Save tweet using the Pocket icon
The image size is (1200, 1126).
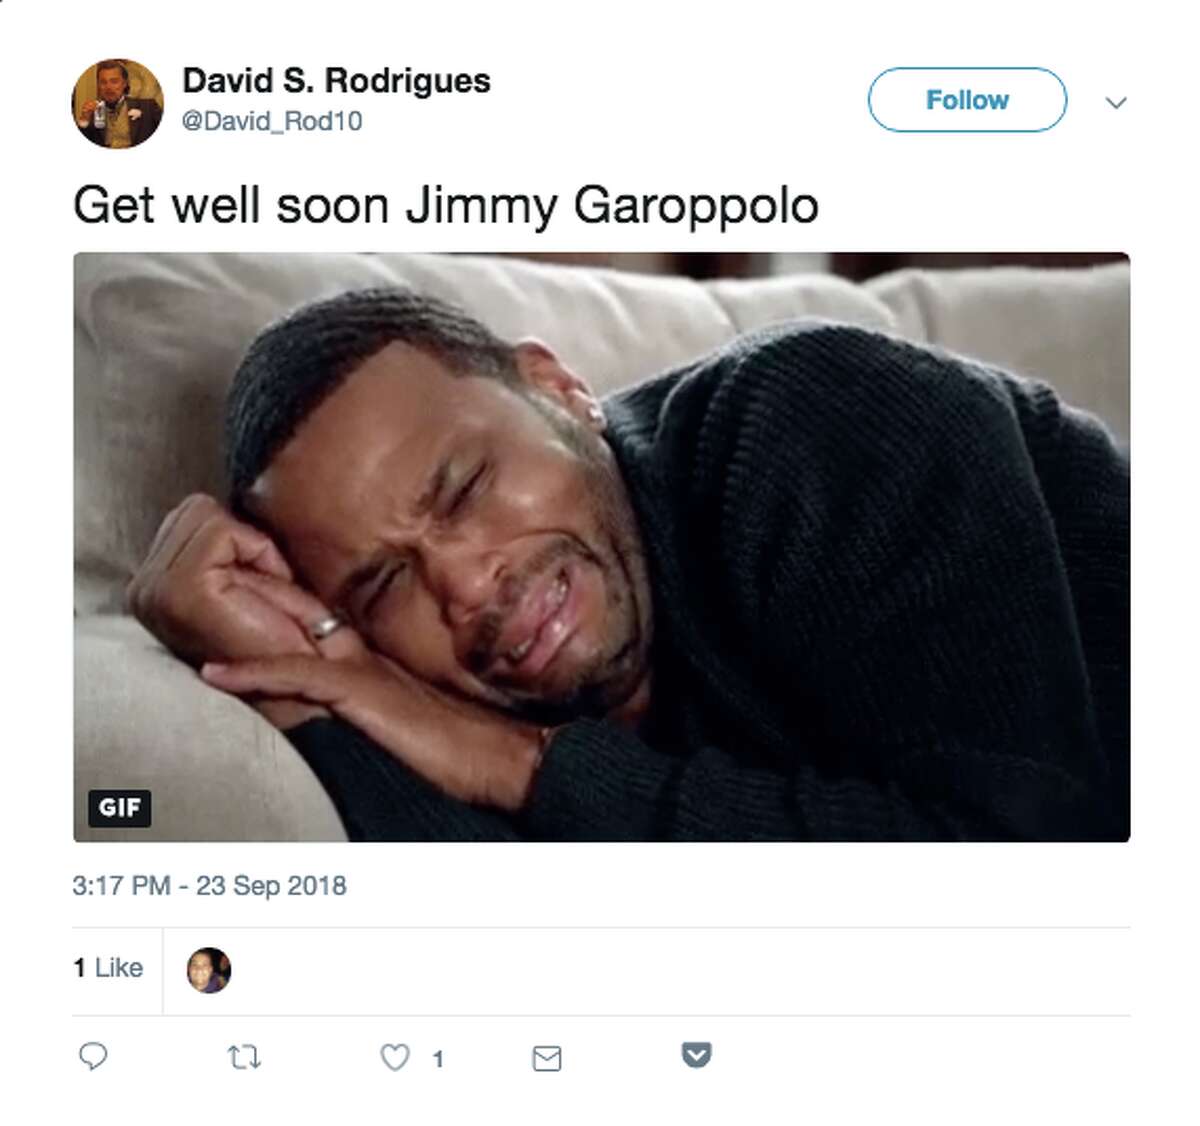697,1055
